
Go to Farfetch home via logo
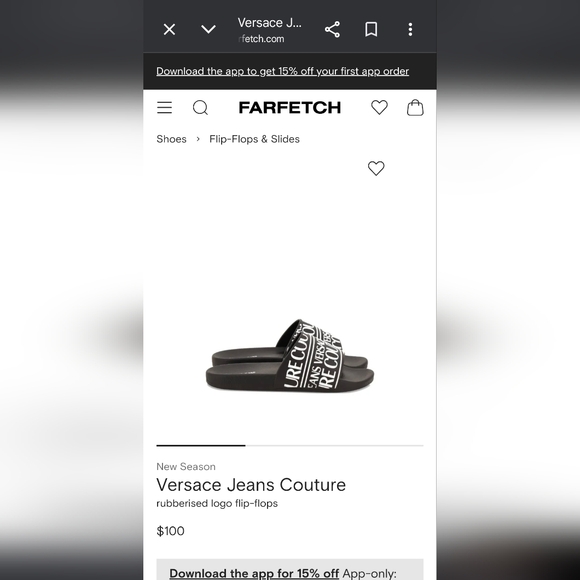click(290, 108)
